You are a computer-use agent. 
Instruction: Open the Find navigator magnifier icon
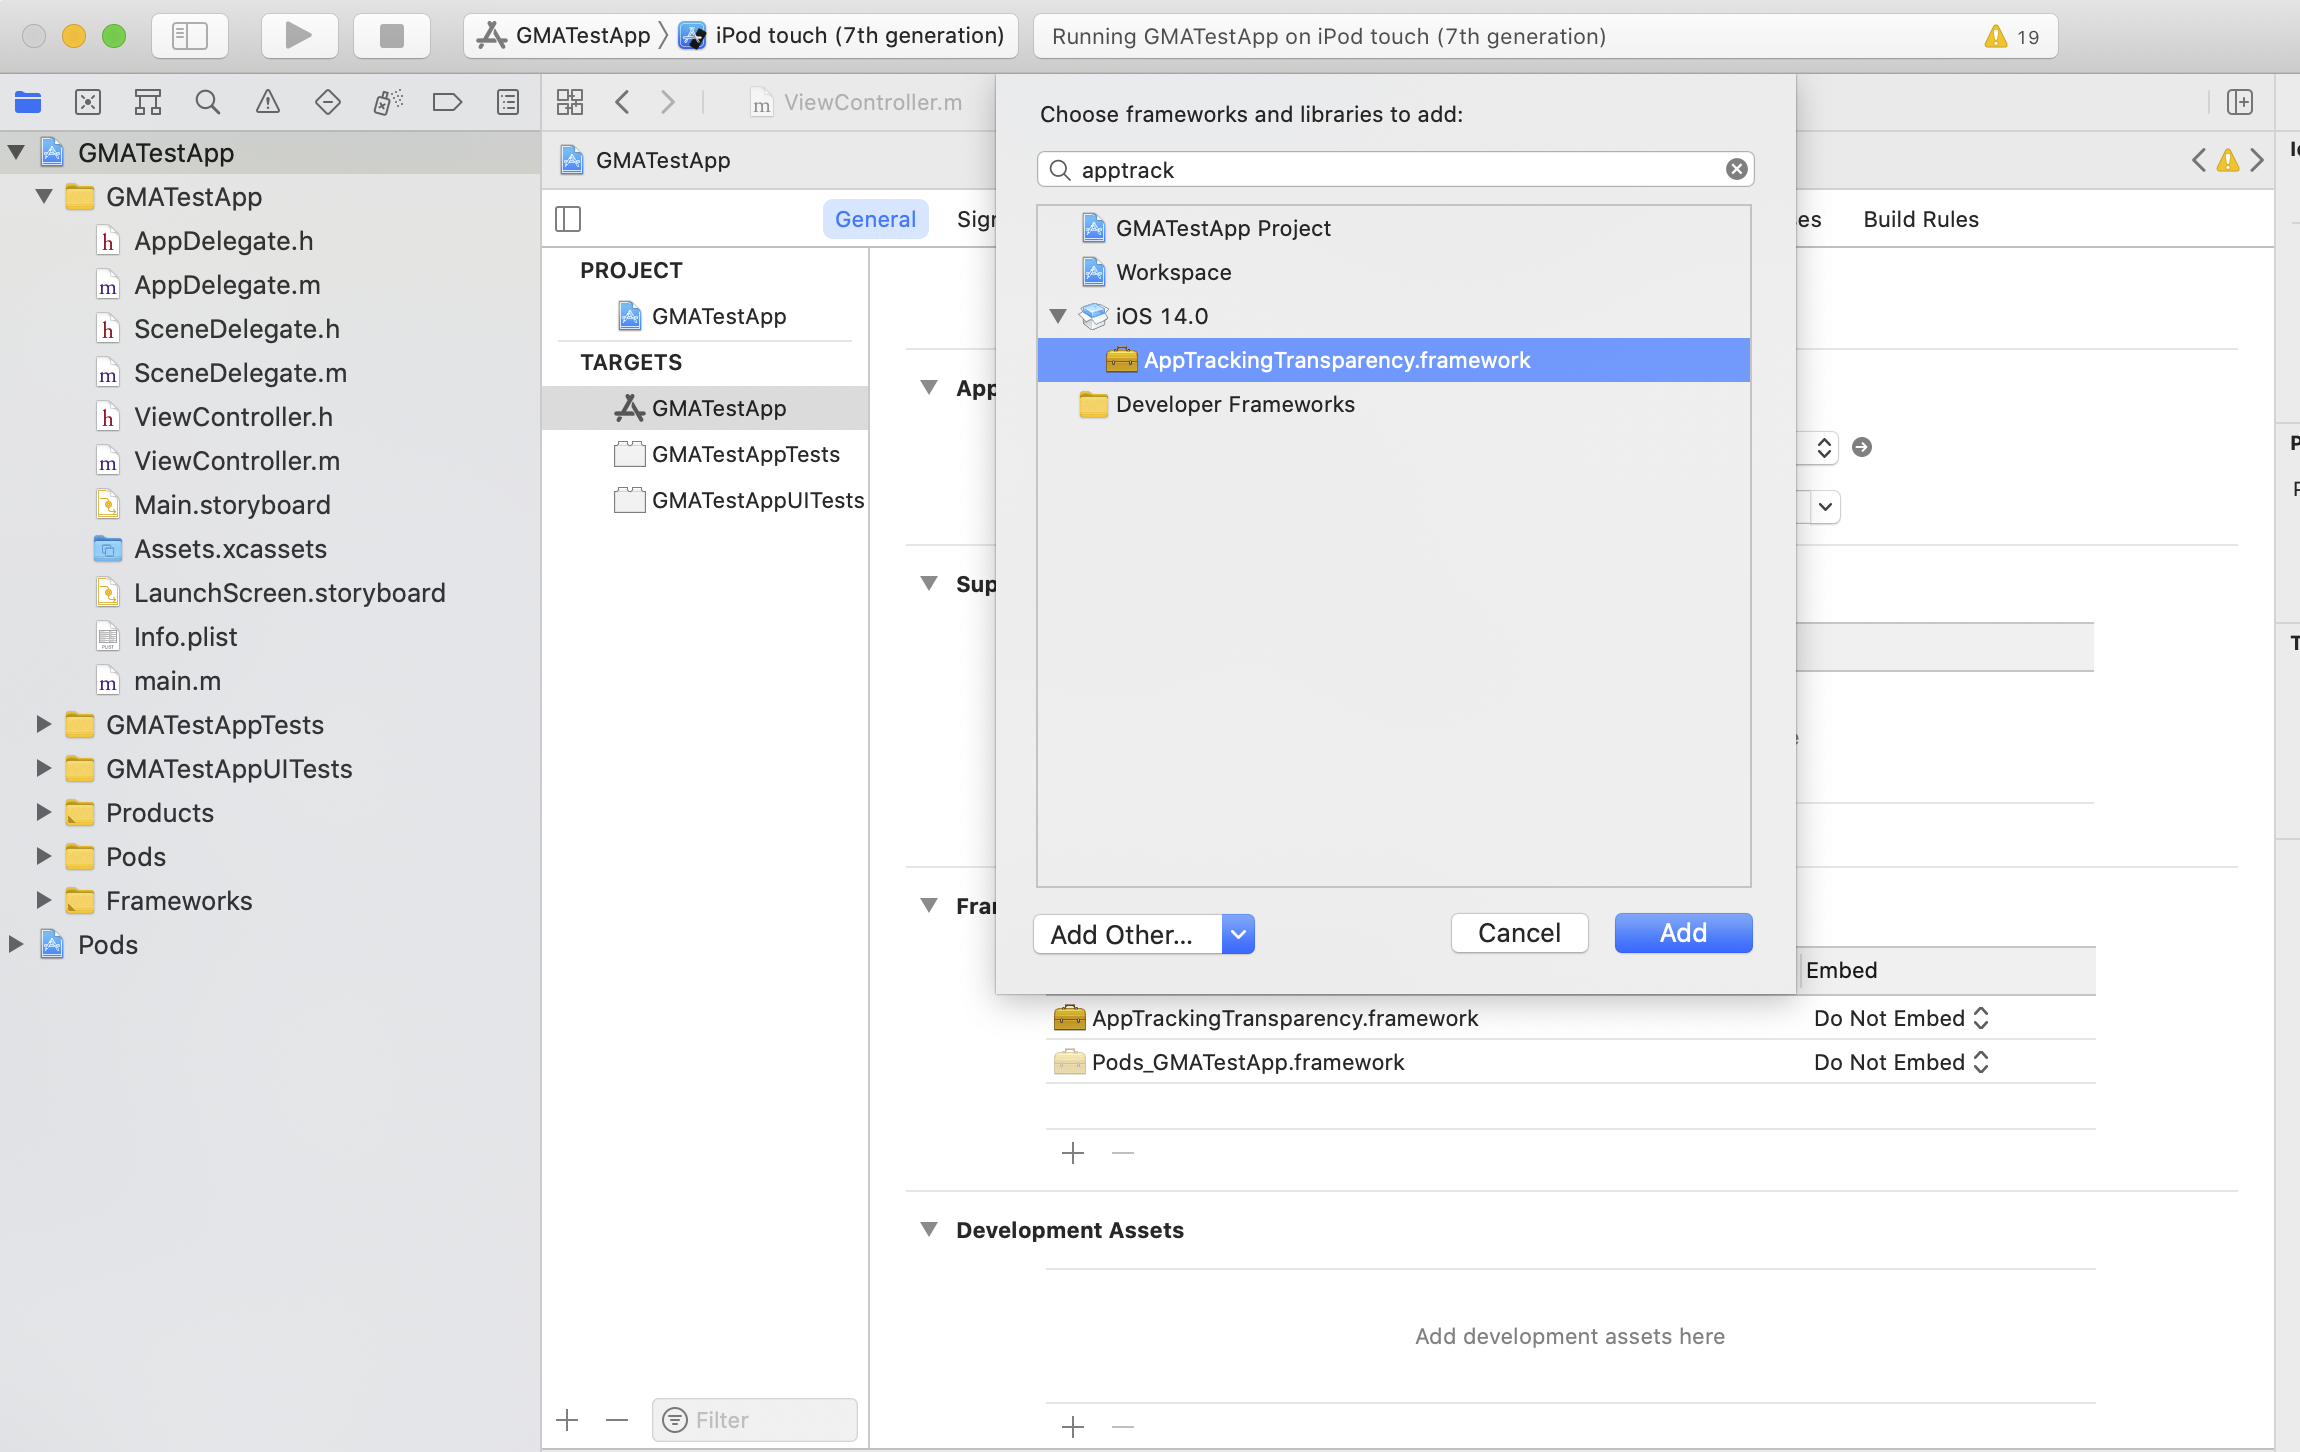point(207,102)
